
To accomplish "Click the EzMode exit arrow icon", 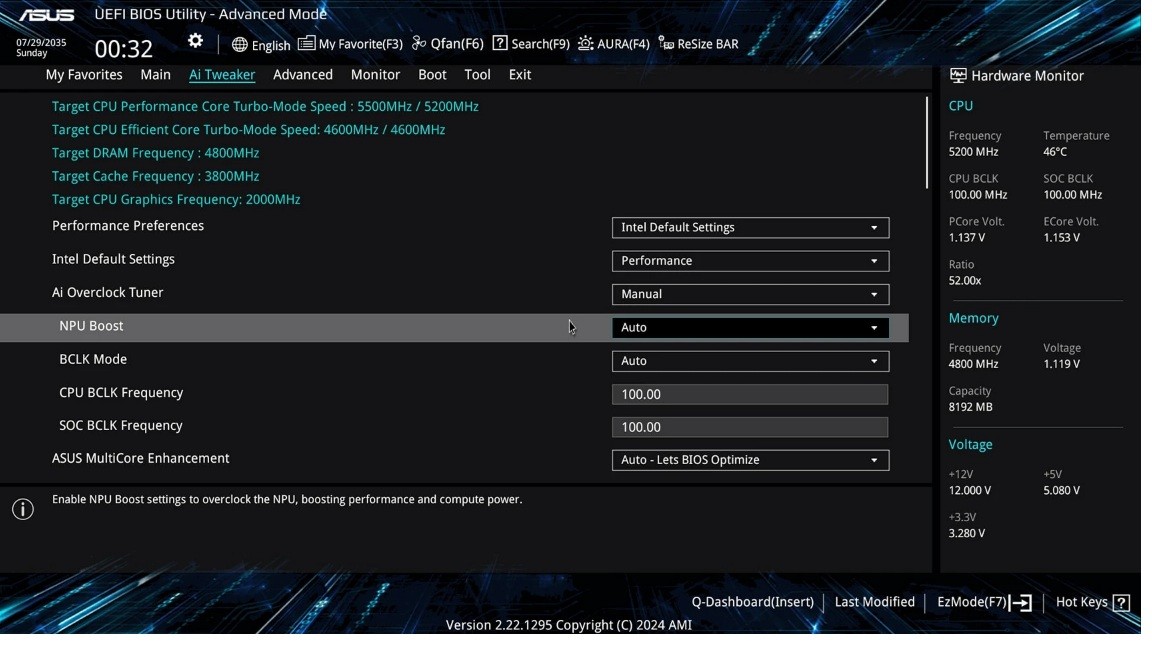I will [1020, 603].
